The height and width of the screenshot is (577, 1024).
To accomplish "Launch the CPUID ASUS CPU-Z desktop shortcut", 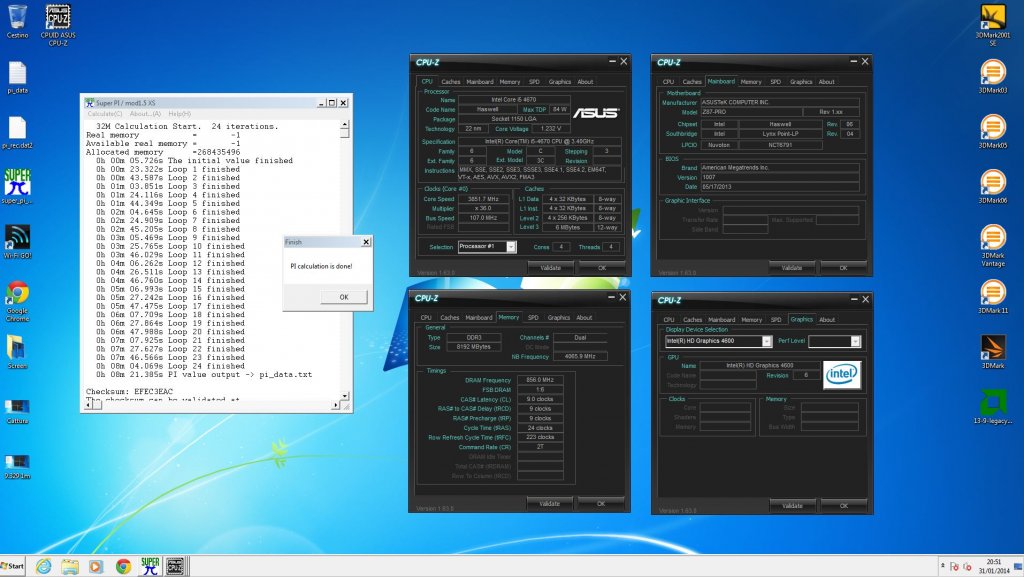I will pyautogui.click(x=58, y=25).
